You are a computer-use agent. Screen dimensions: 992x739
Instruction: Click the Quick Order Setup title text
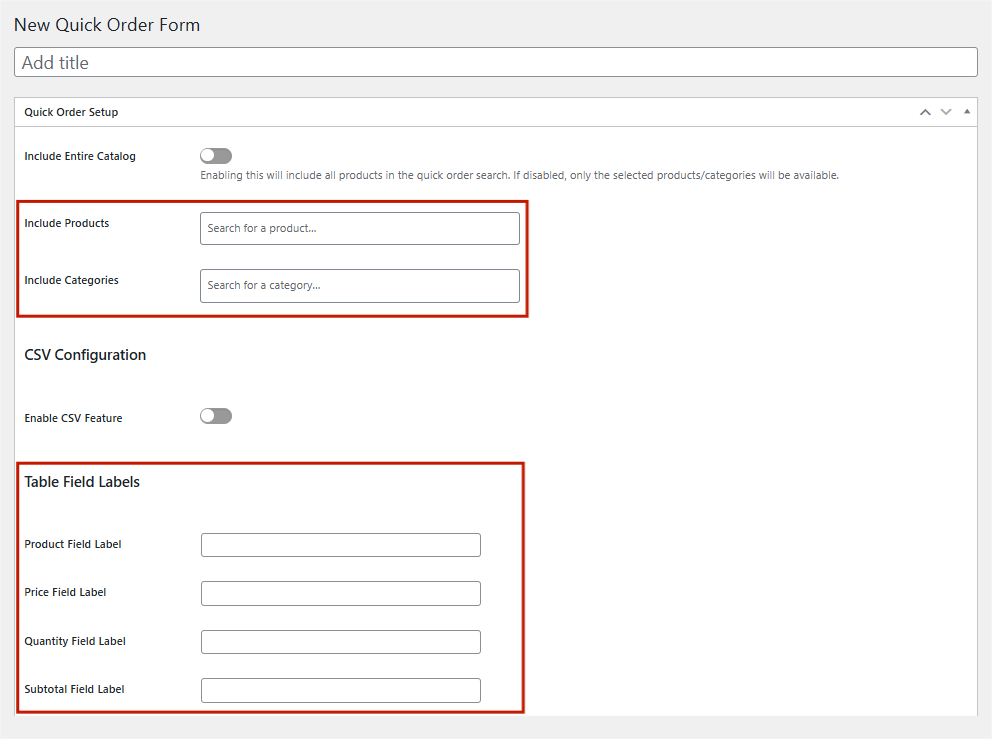[x=70, y=112]
